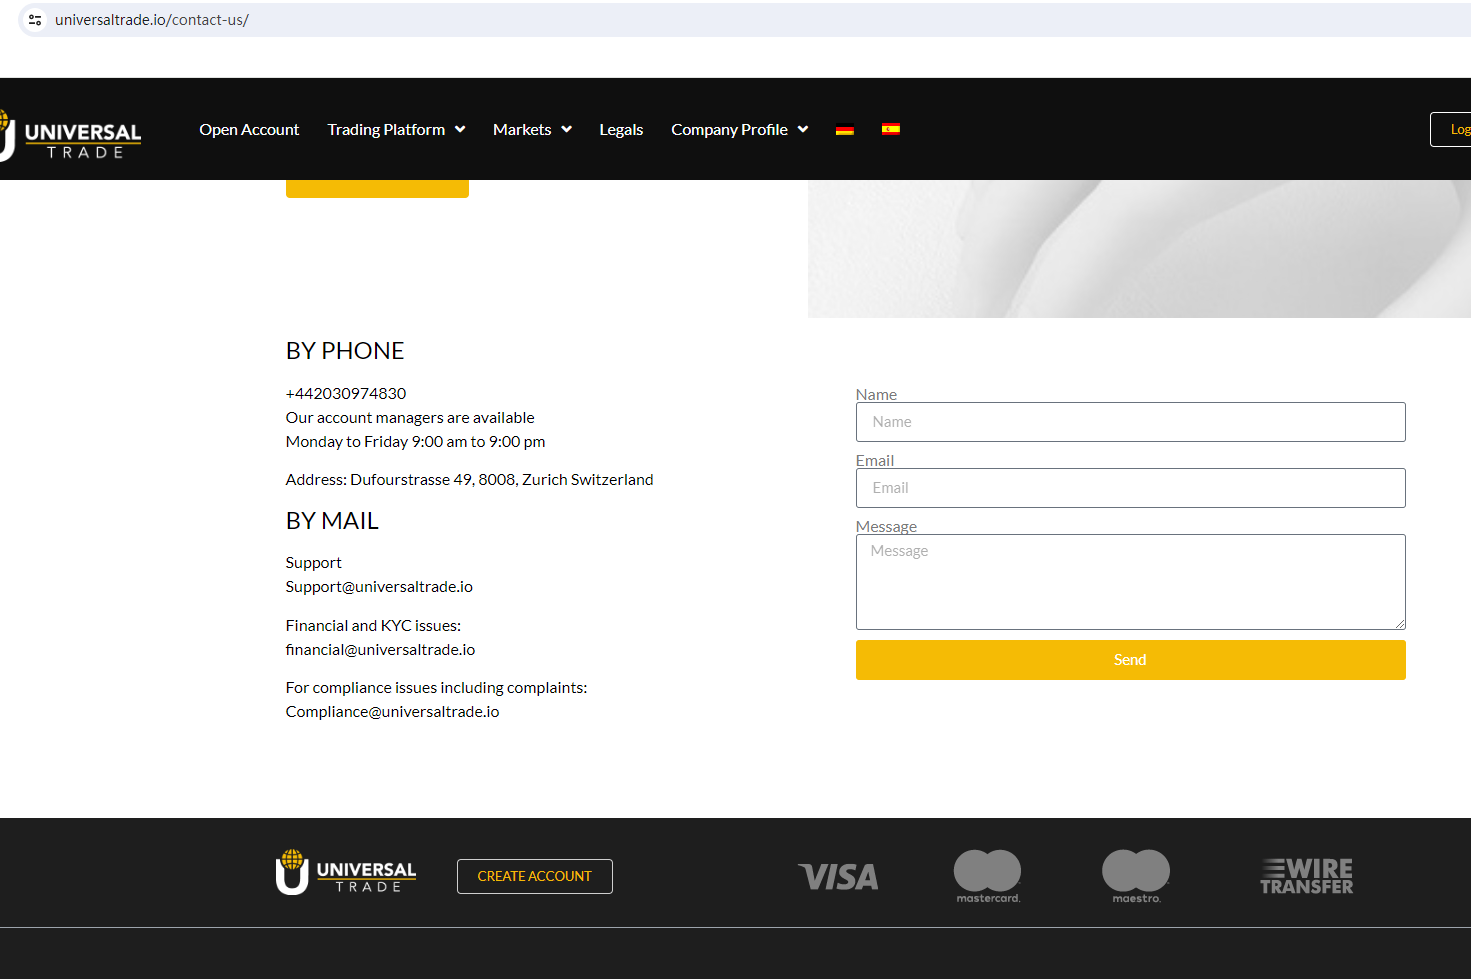The height and width of the screenshot is (979, 1471).
Task: Click the financial@universaltrade.io email
Action: [380, 650]
